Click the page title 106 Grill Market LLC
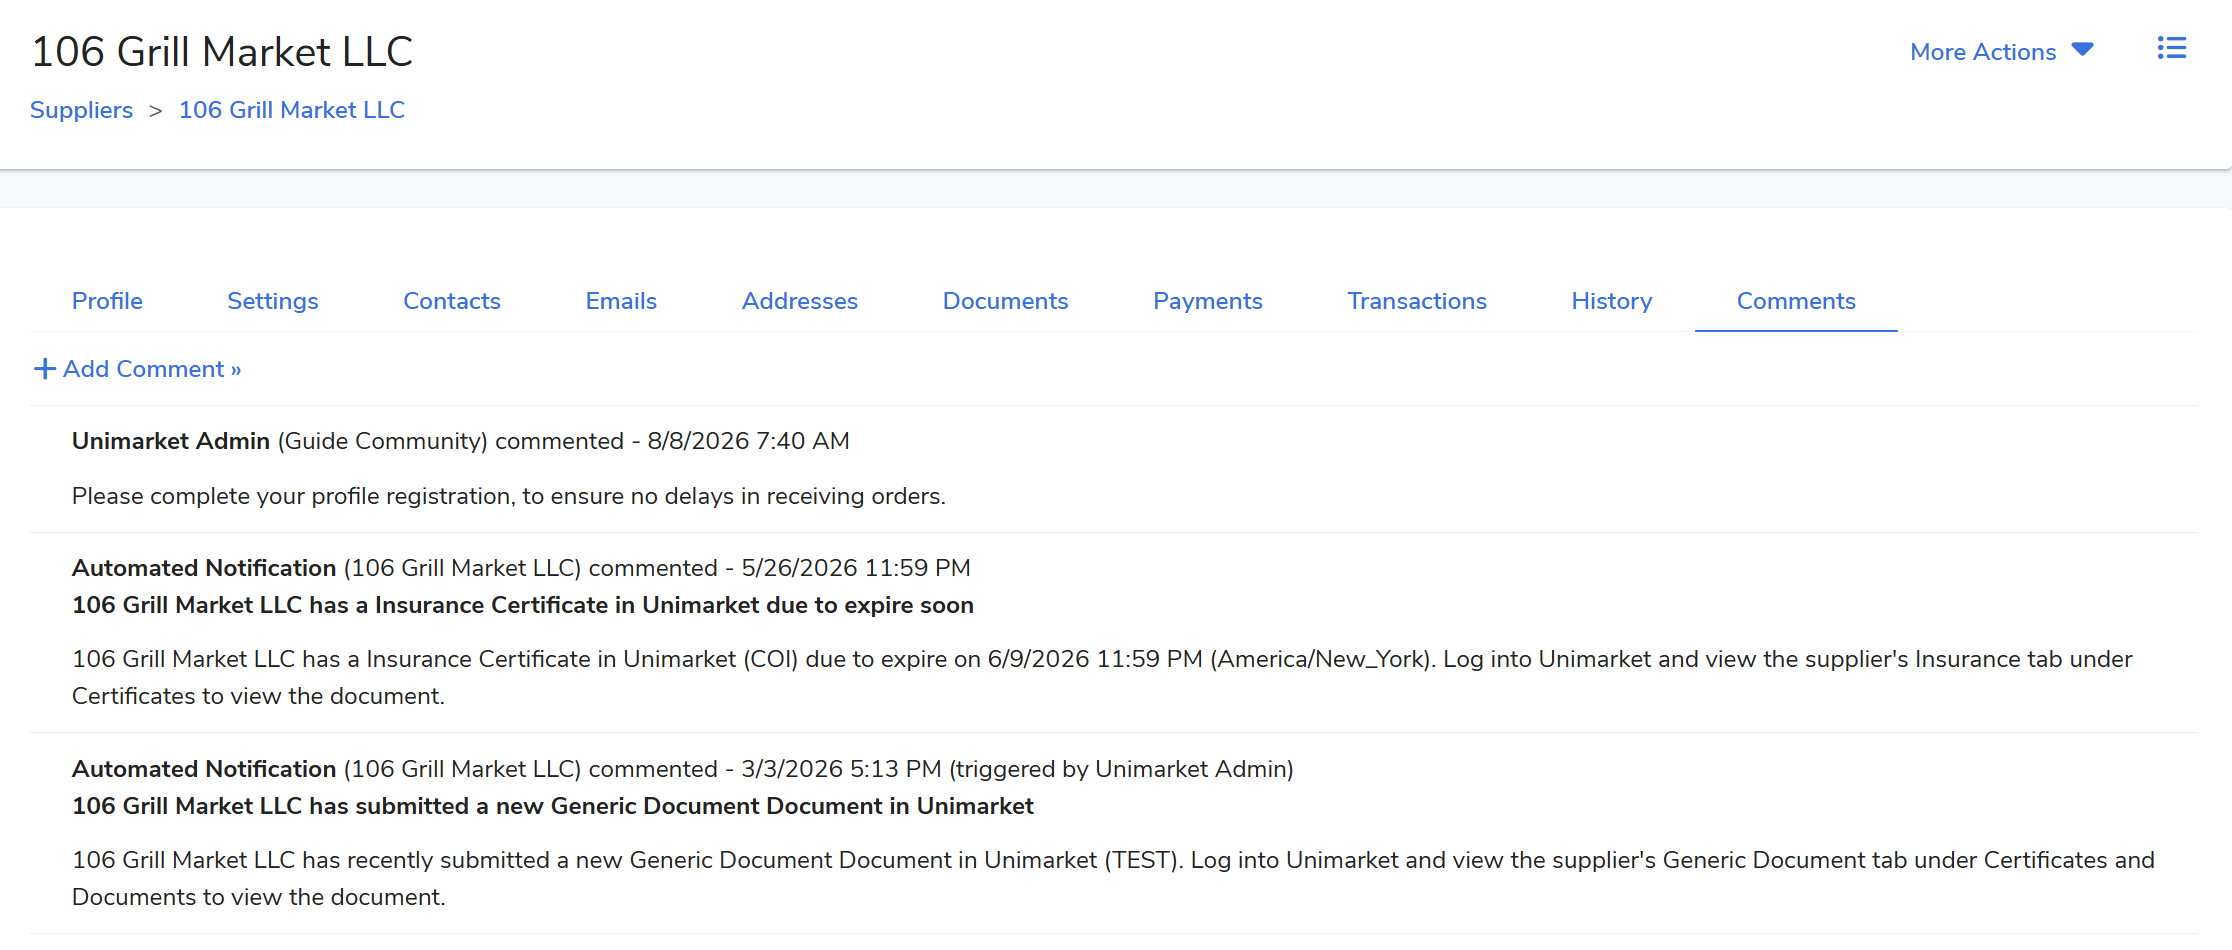2232x950 pixels. [x=222, y=52]
